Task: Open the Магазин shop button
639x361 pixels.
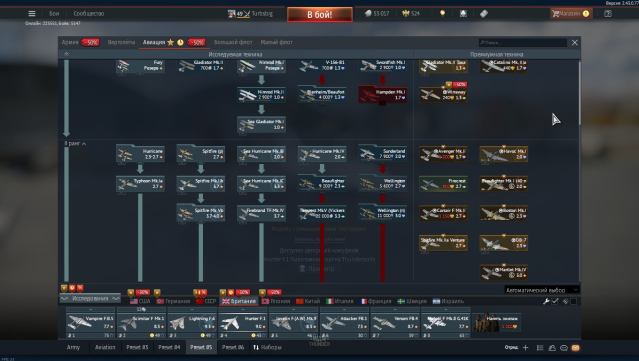Action: 571,13
